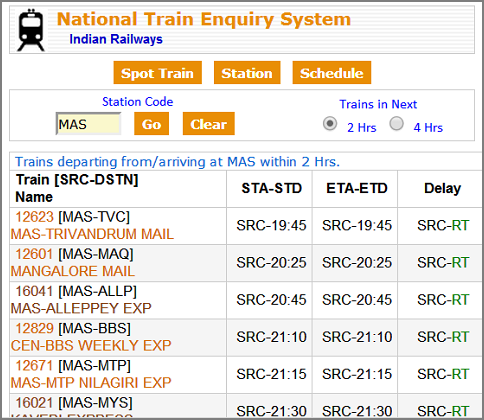This screenshot has width=484, height=420.
Task: Open MAS-MTP NILAGIRI EXP link
Action: pos(91,383)
